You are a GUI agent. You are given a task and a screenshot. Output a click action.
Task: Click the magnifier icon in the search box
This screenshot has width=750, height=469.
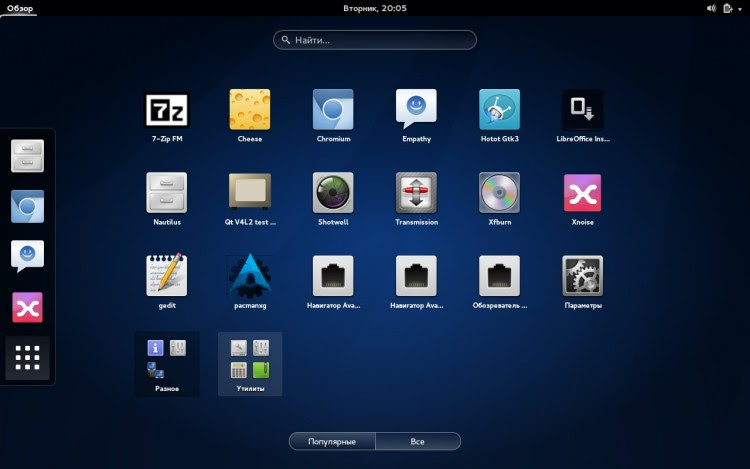(286, 40)
